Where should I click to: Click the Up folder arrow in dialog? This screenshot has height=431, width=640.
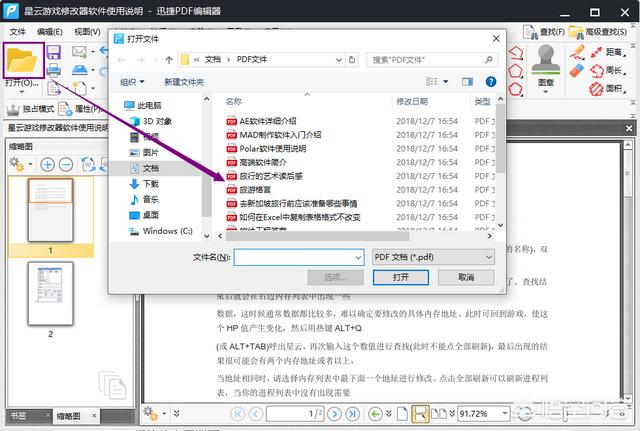pyautogui.click(x=169, y=60)
